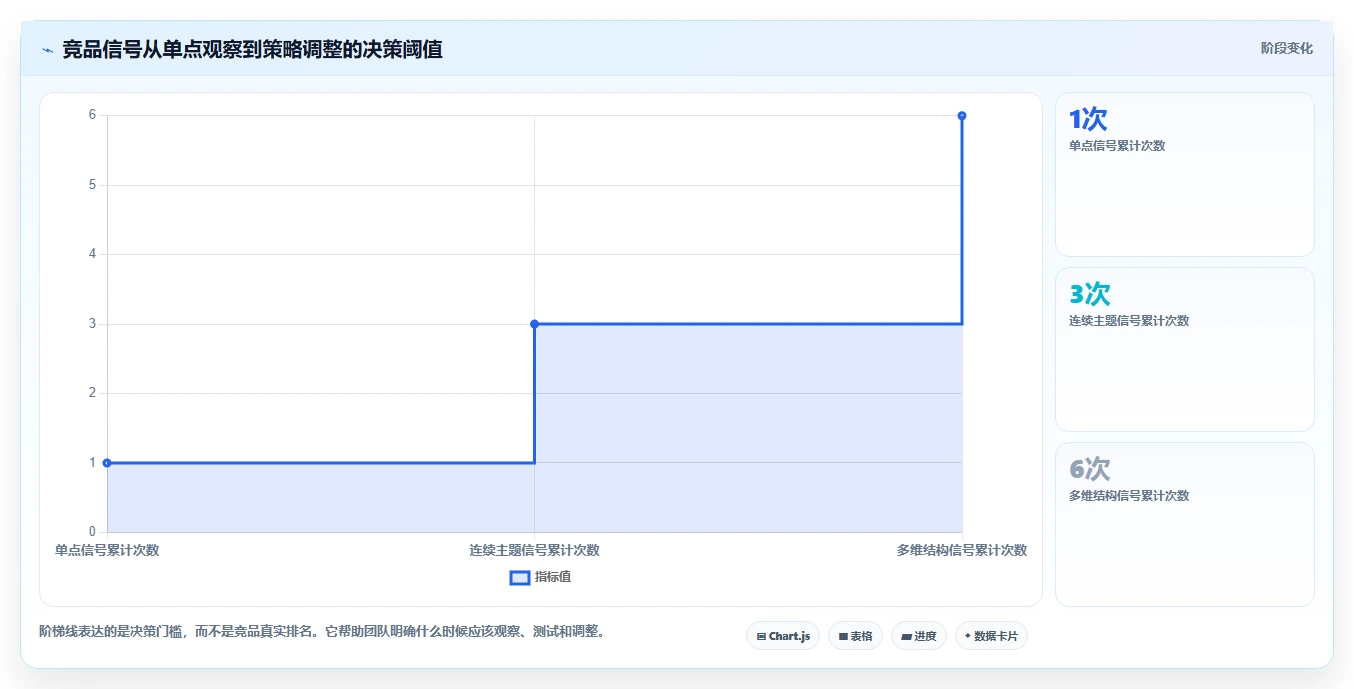Click the footnote text starting 阶梯线表达的是决策门槛

[x=322, y=631]
